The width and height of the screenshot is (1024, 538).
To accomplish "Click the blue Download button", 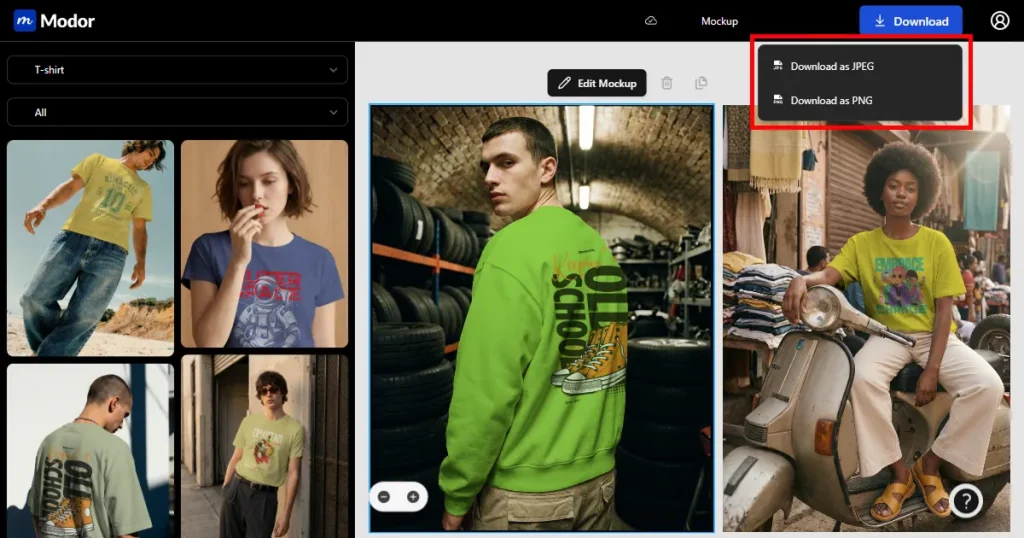I will point(910,21).
